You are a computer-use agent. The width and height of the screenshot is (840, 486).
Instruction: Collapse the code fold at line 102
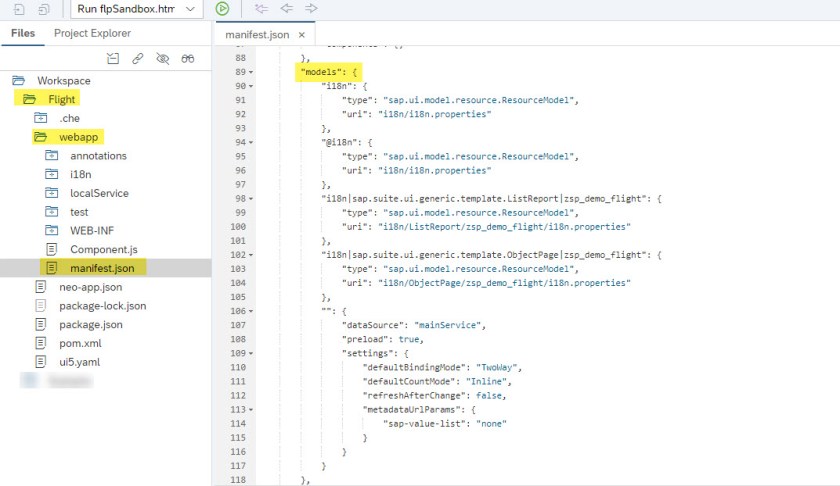pos(251,255)
